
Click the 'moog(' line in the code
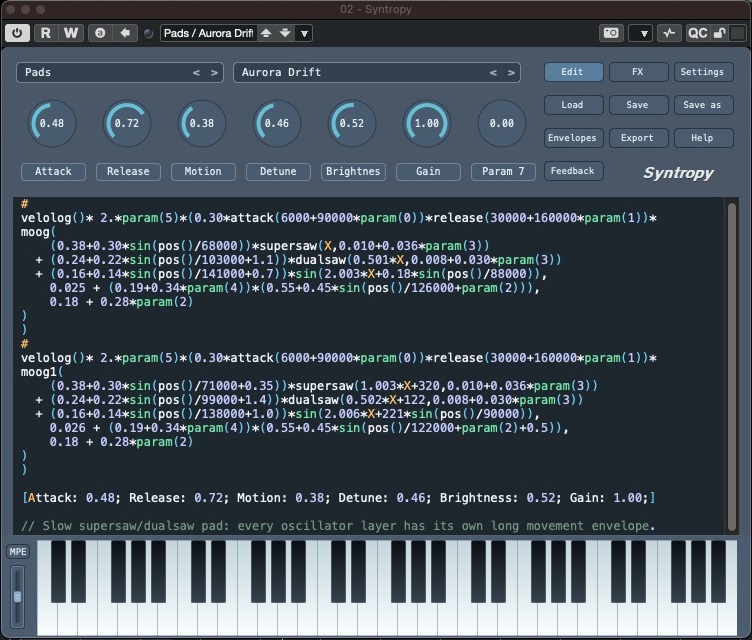38,232
